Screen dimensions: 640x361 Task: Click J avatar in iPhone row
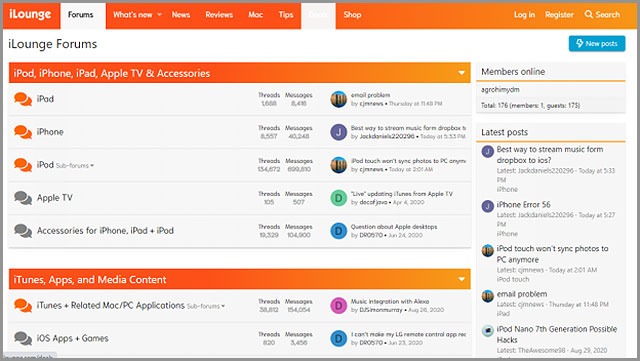(338, 132)
